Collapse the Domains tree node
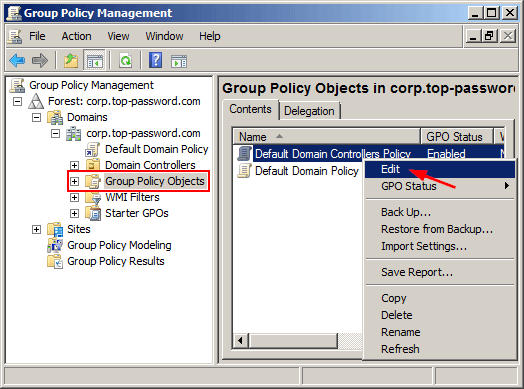 [x=36, y=117]
